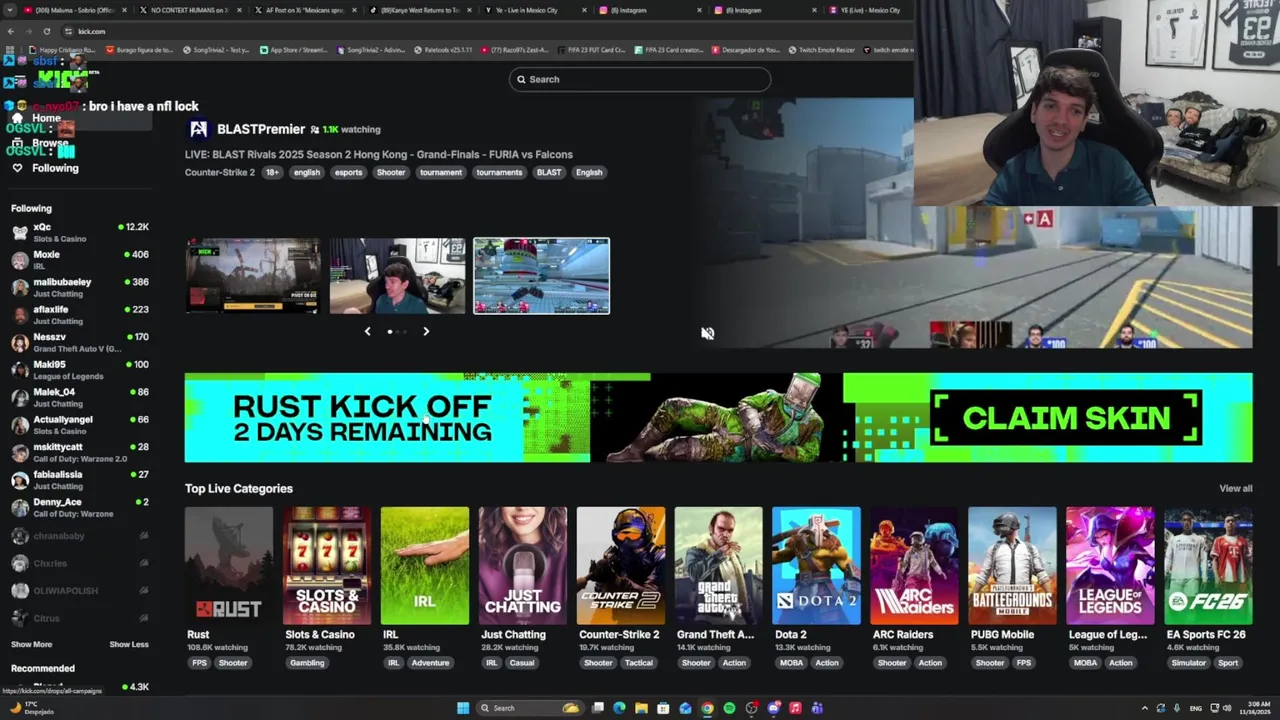Go to next carousel streams
1280x720 pixels.
(426, 331)
